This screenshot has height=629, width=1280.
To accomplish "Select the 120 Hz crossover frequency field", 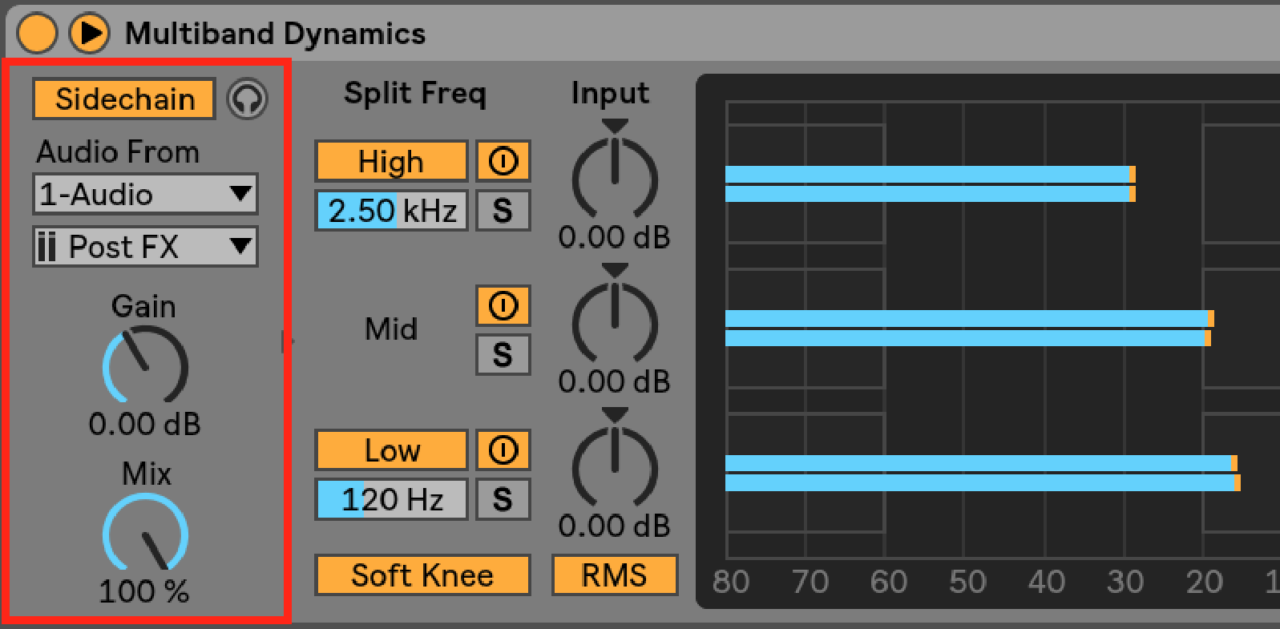I will coord(390,498).
